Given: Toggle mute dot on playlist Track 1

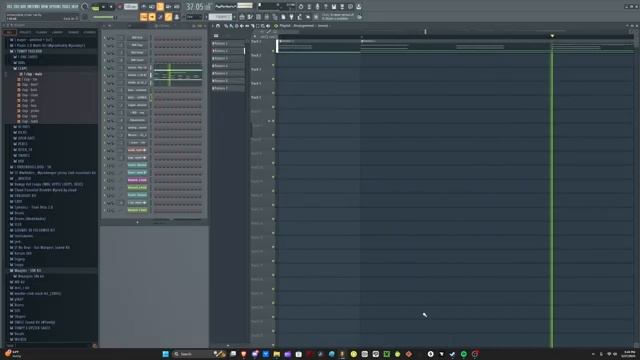Looking at the screenshot, I should click(x=273, y=51).
